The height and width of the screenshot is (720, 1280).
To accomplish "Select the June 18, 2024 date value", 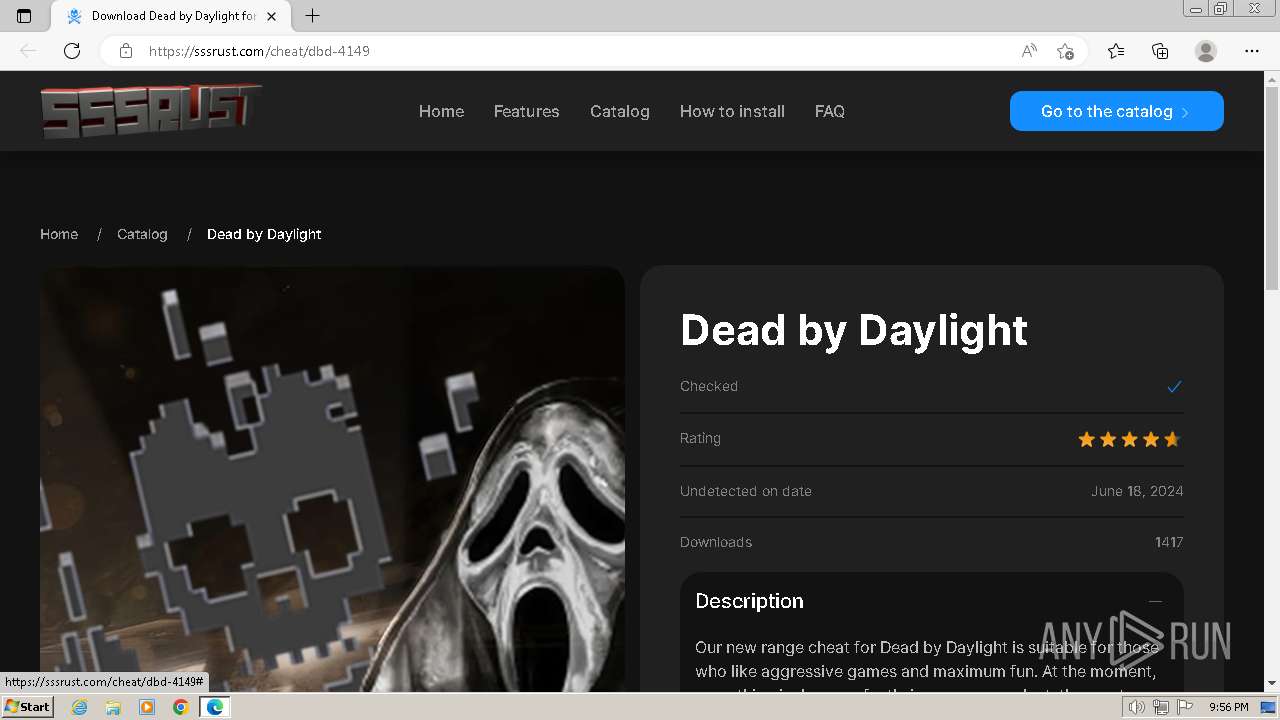I will [1137, 491].
